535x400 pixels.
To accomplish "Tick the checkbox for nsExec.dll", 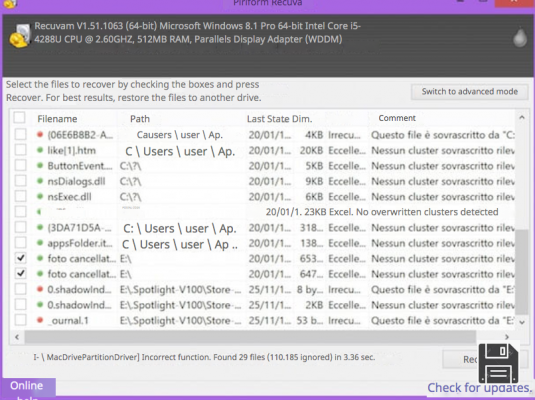I will pos(20,196).
